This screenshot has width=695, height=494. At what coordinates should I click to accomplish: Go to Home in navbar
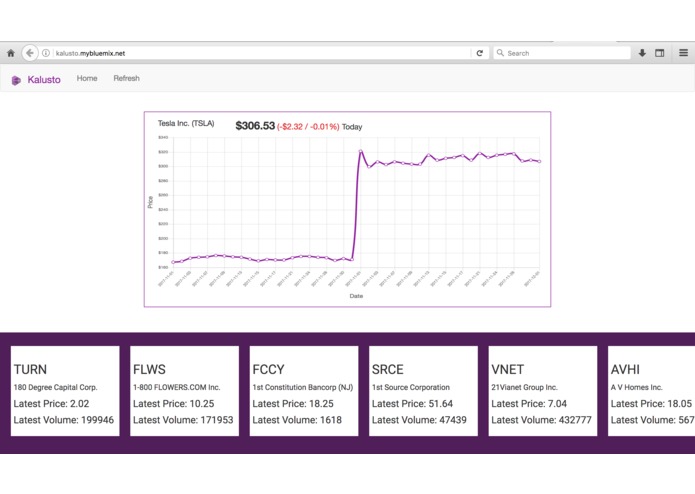pyautogui.click(x=87, y=78)
